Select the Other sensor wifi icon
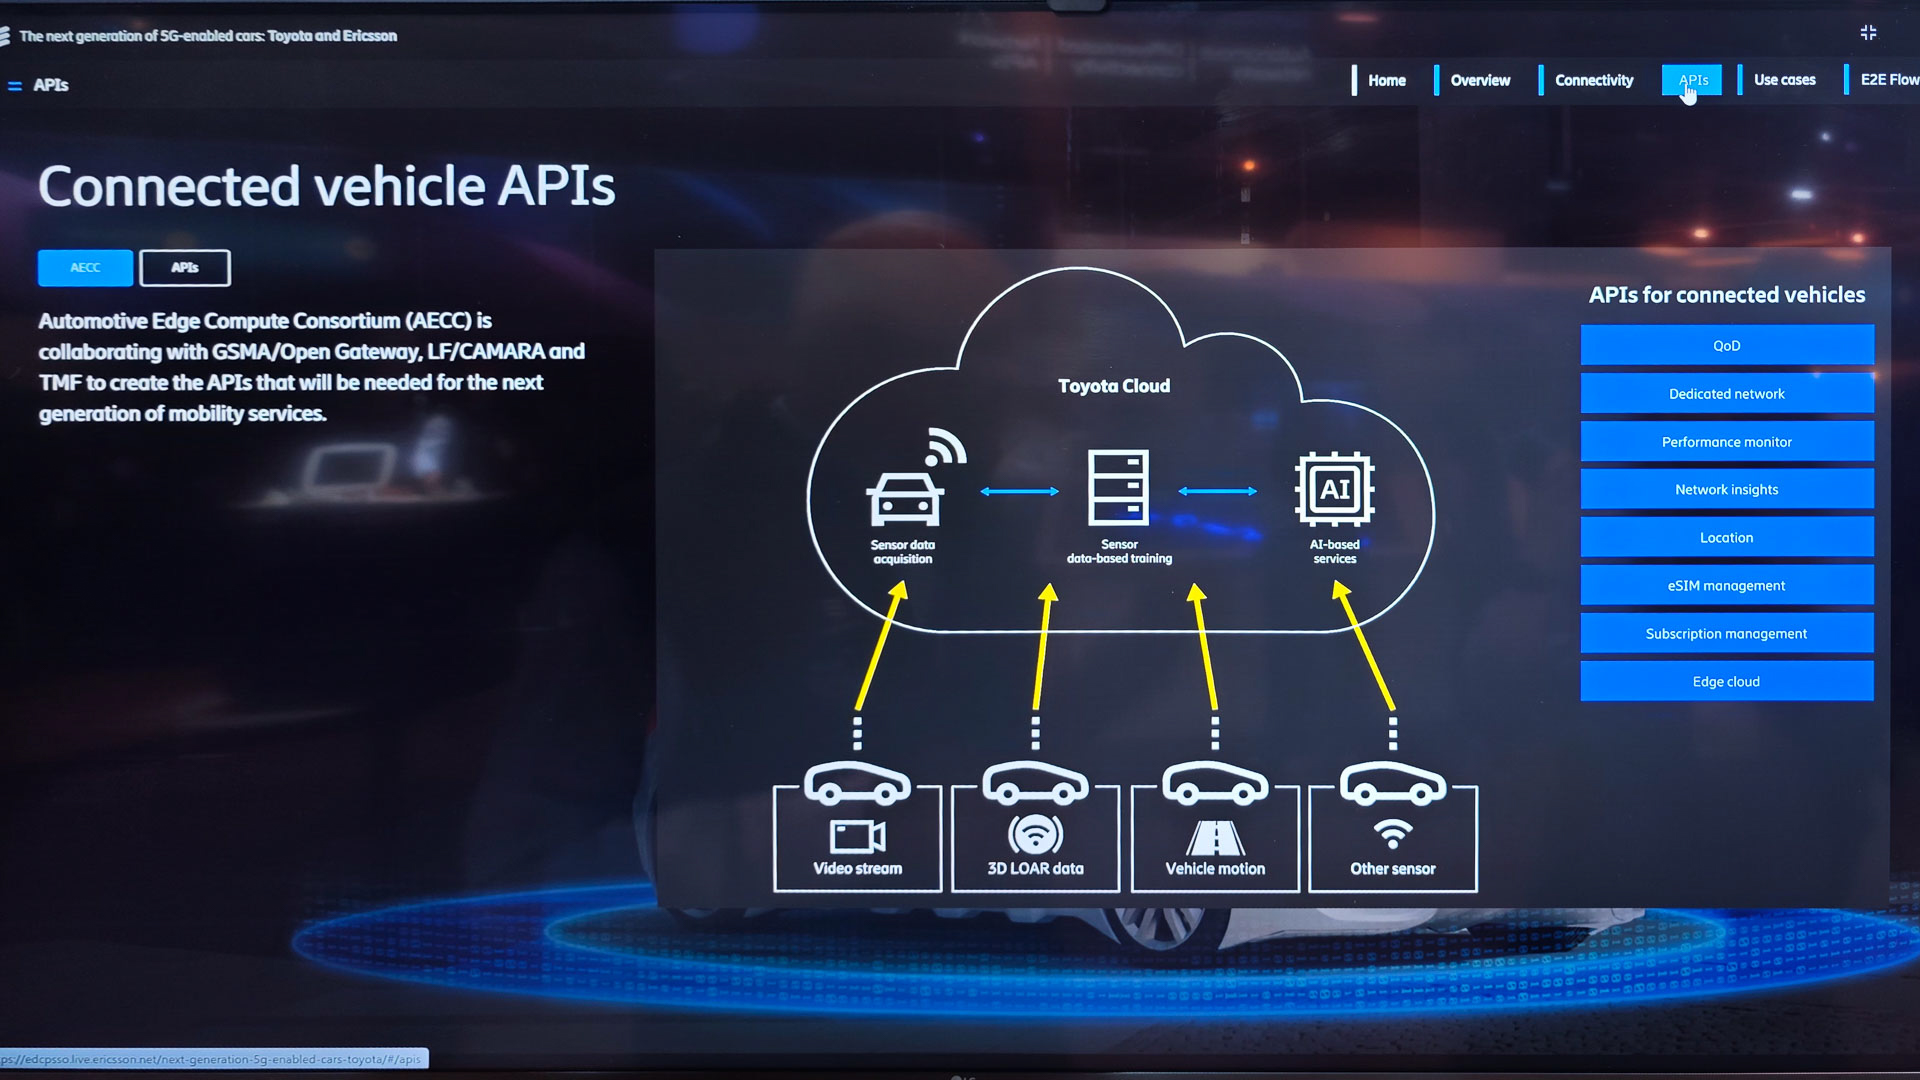 click(x=1392, y=833)
